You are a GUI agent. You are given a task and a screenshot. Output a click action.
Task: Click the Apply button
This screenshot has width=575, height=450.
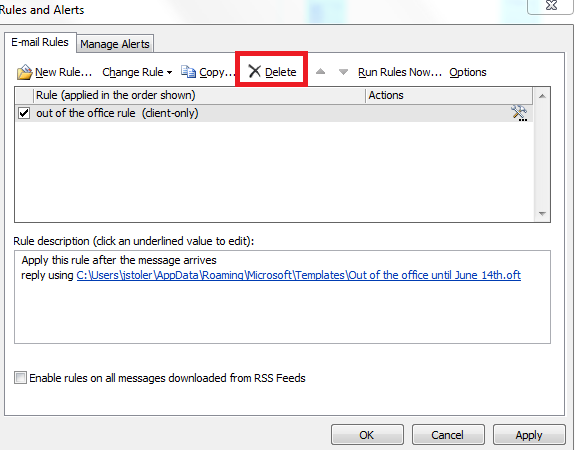tap(529, 435)
